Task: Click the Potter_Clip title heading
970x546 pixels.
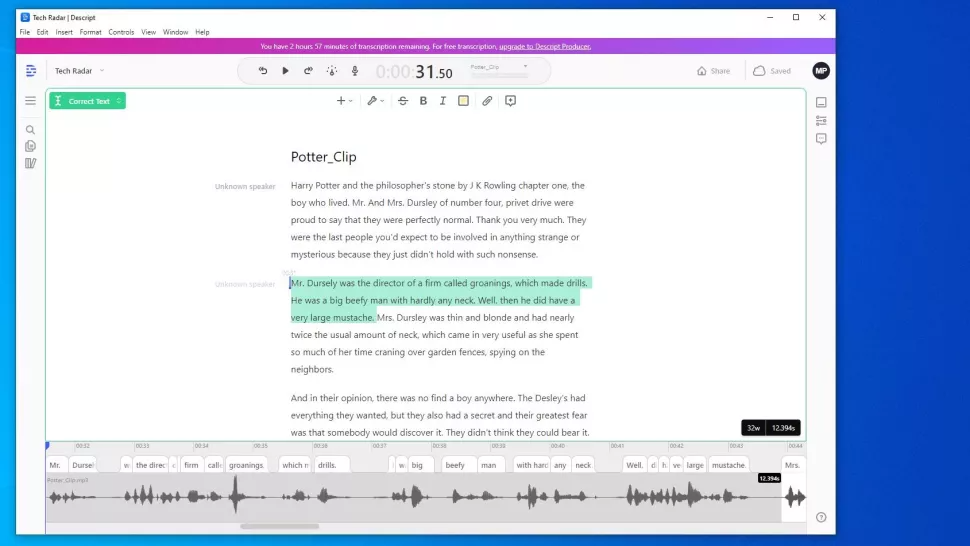Action: pos(324,157)
